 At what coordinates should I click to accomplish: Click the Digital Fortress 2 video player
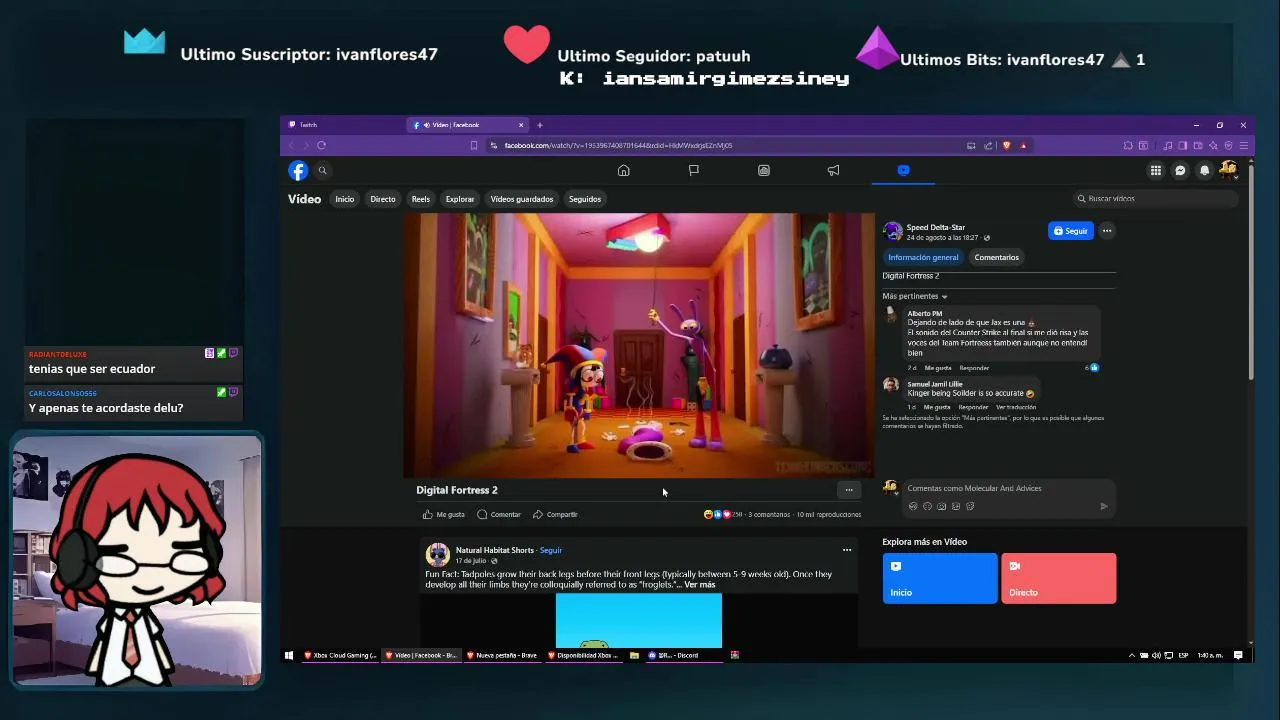pos(639,345)
